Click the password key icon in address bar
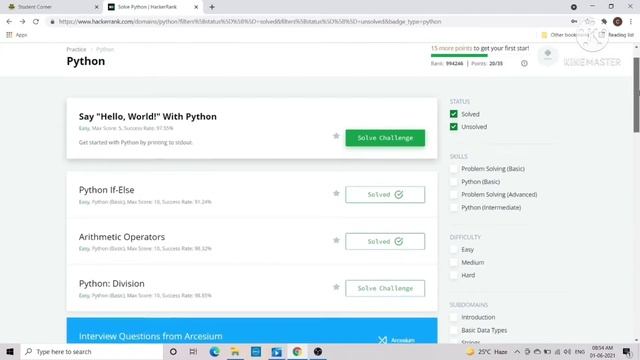The image size is (640, 360). (574, 22)
